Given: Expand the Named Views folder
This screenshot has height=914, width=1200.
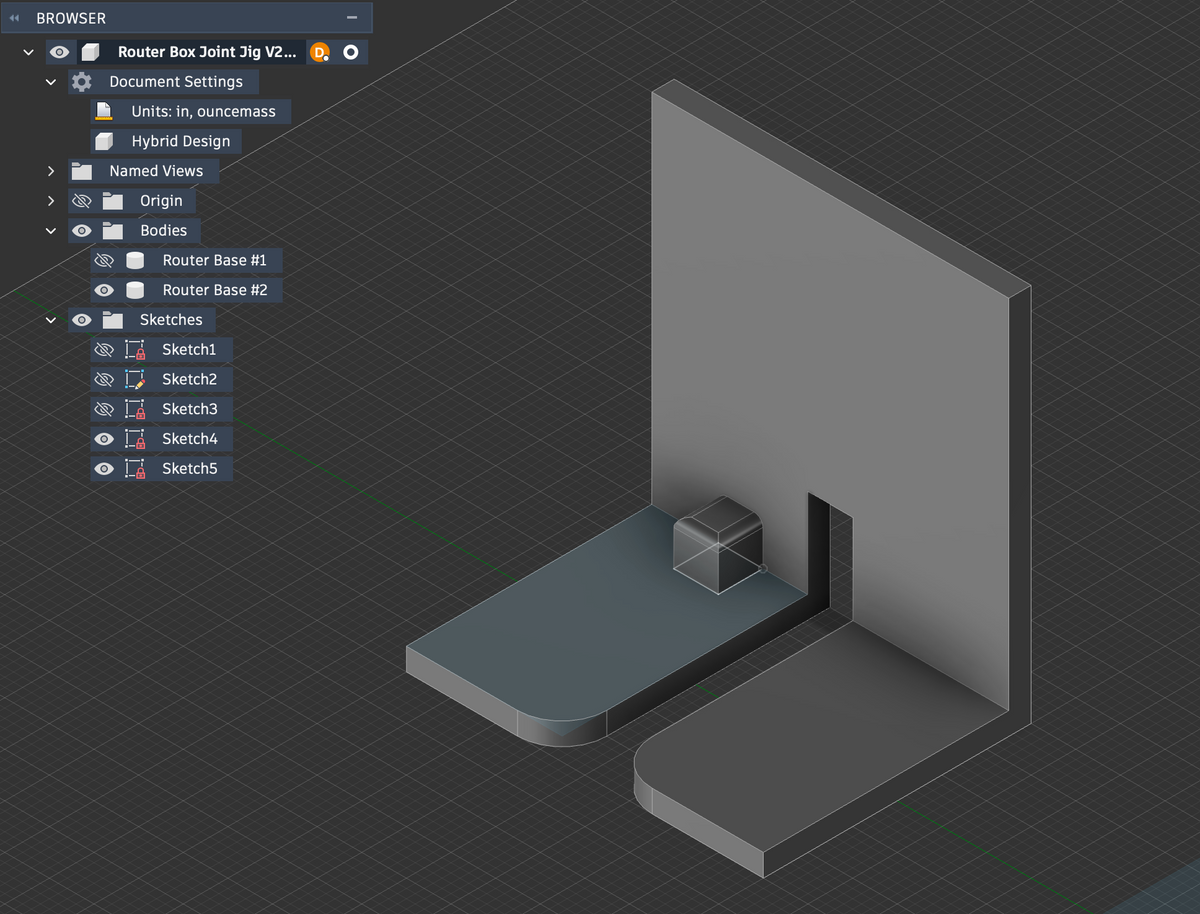Looking at the screenshot, I should tap(51, 171).
